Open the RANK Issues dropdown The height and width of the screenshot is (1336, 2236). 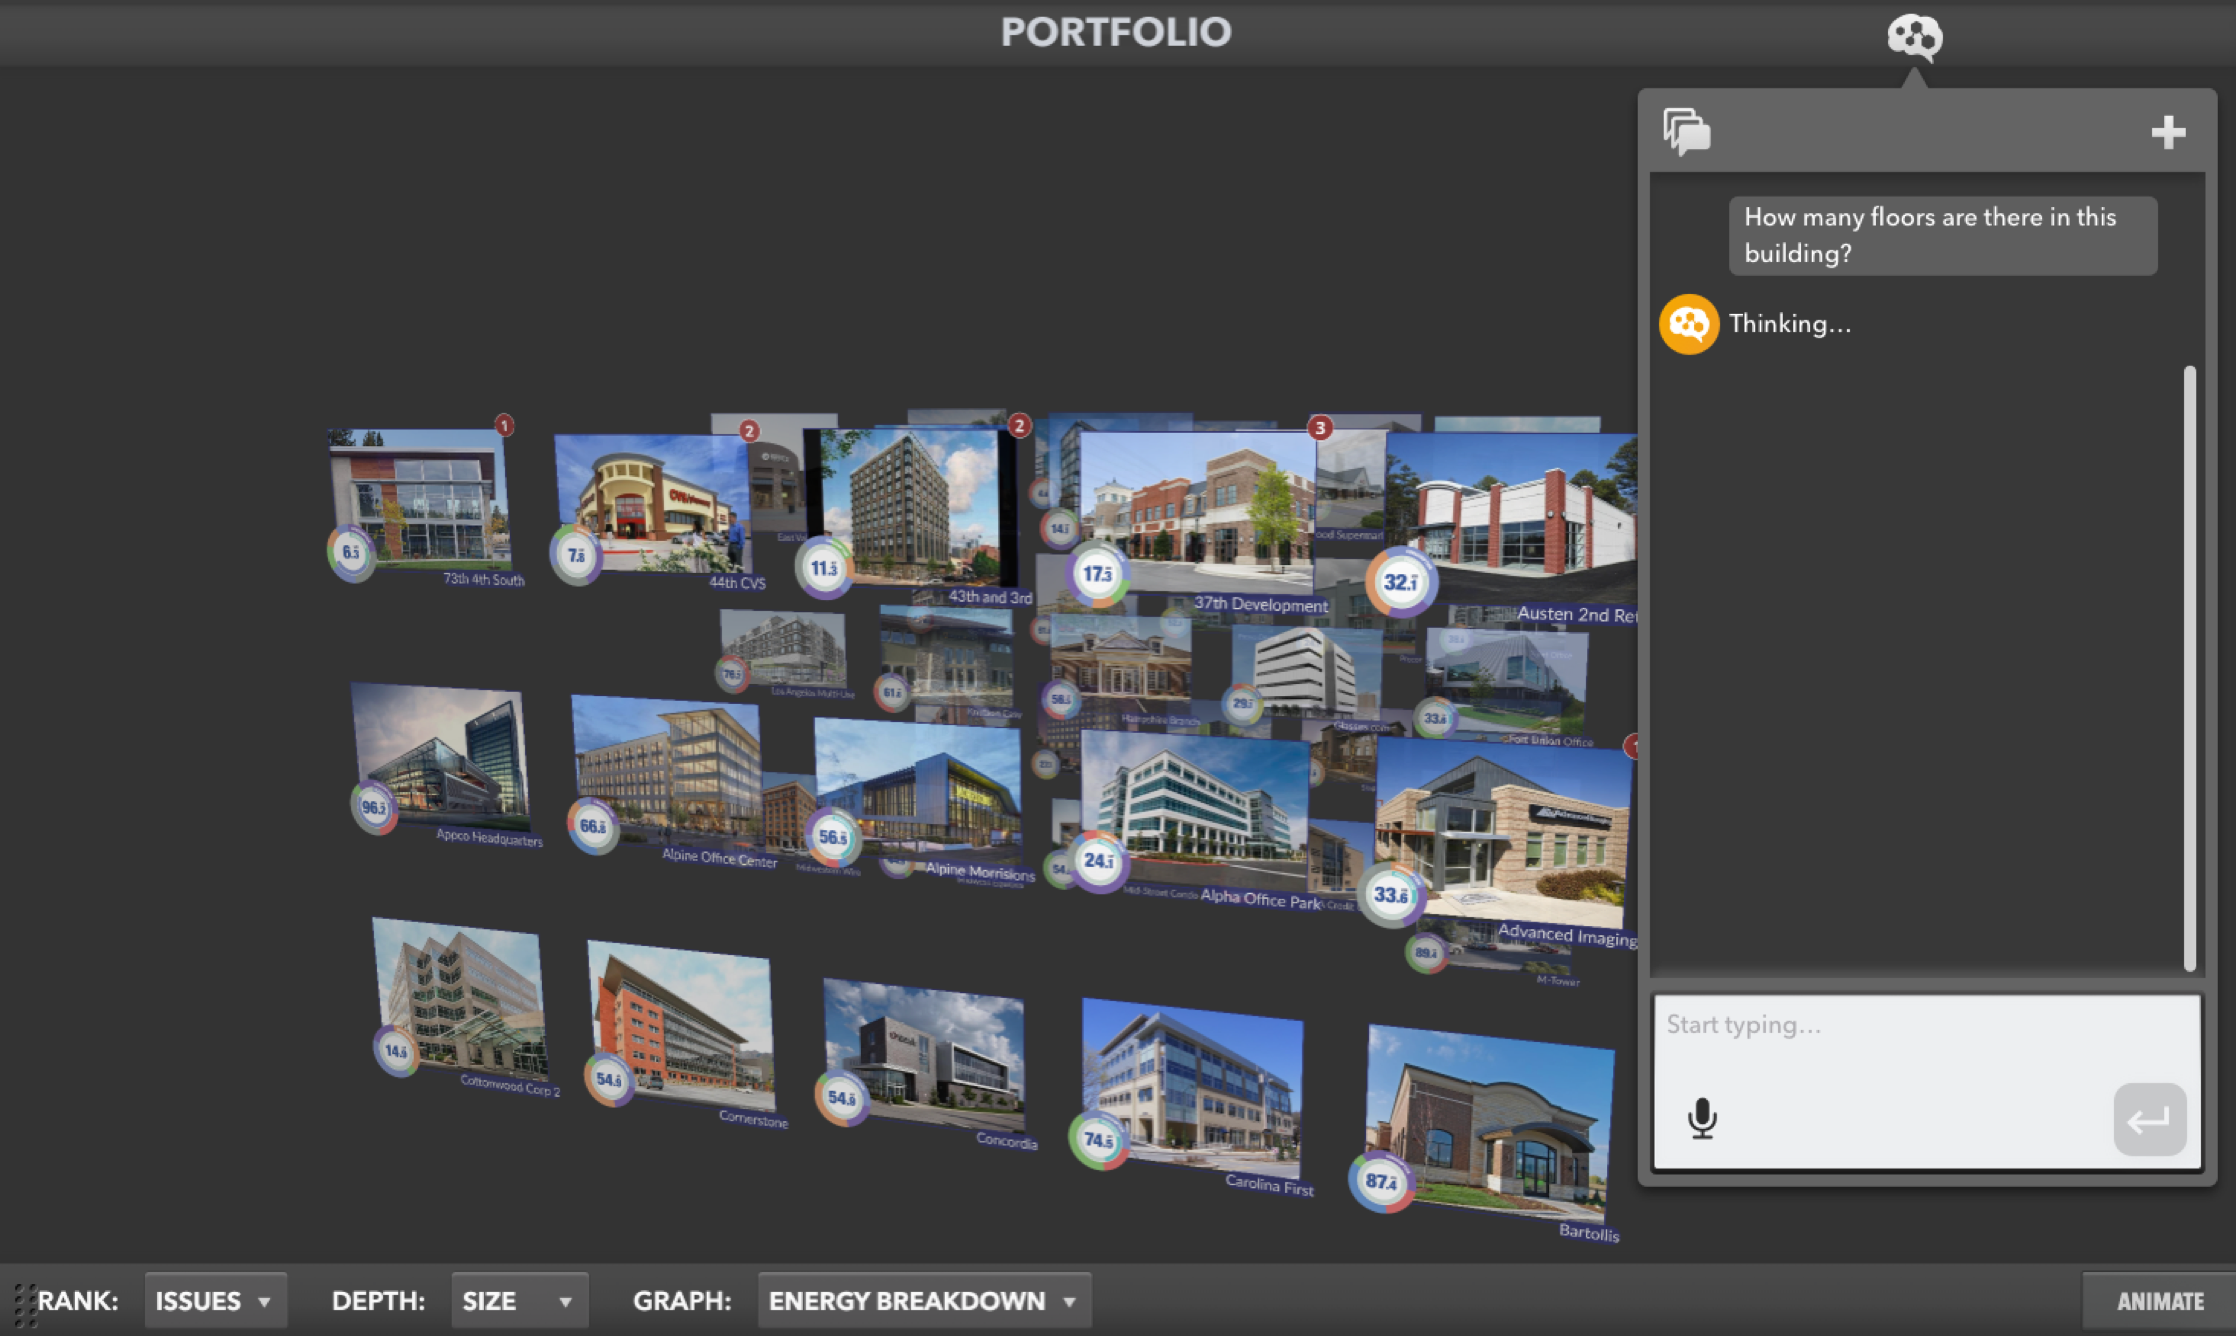[215, 1301]
